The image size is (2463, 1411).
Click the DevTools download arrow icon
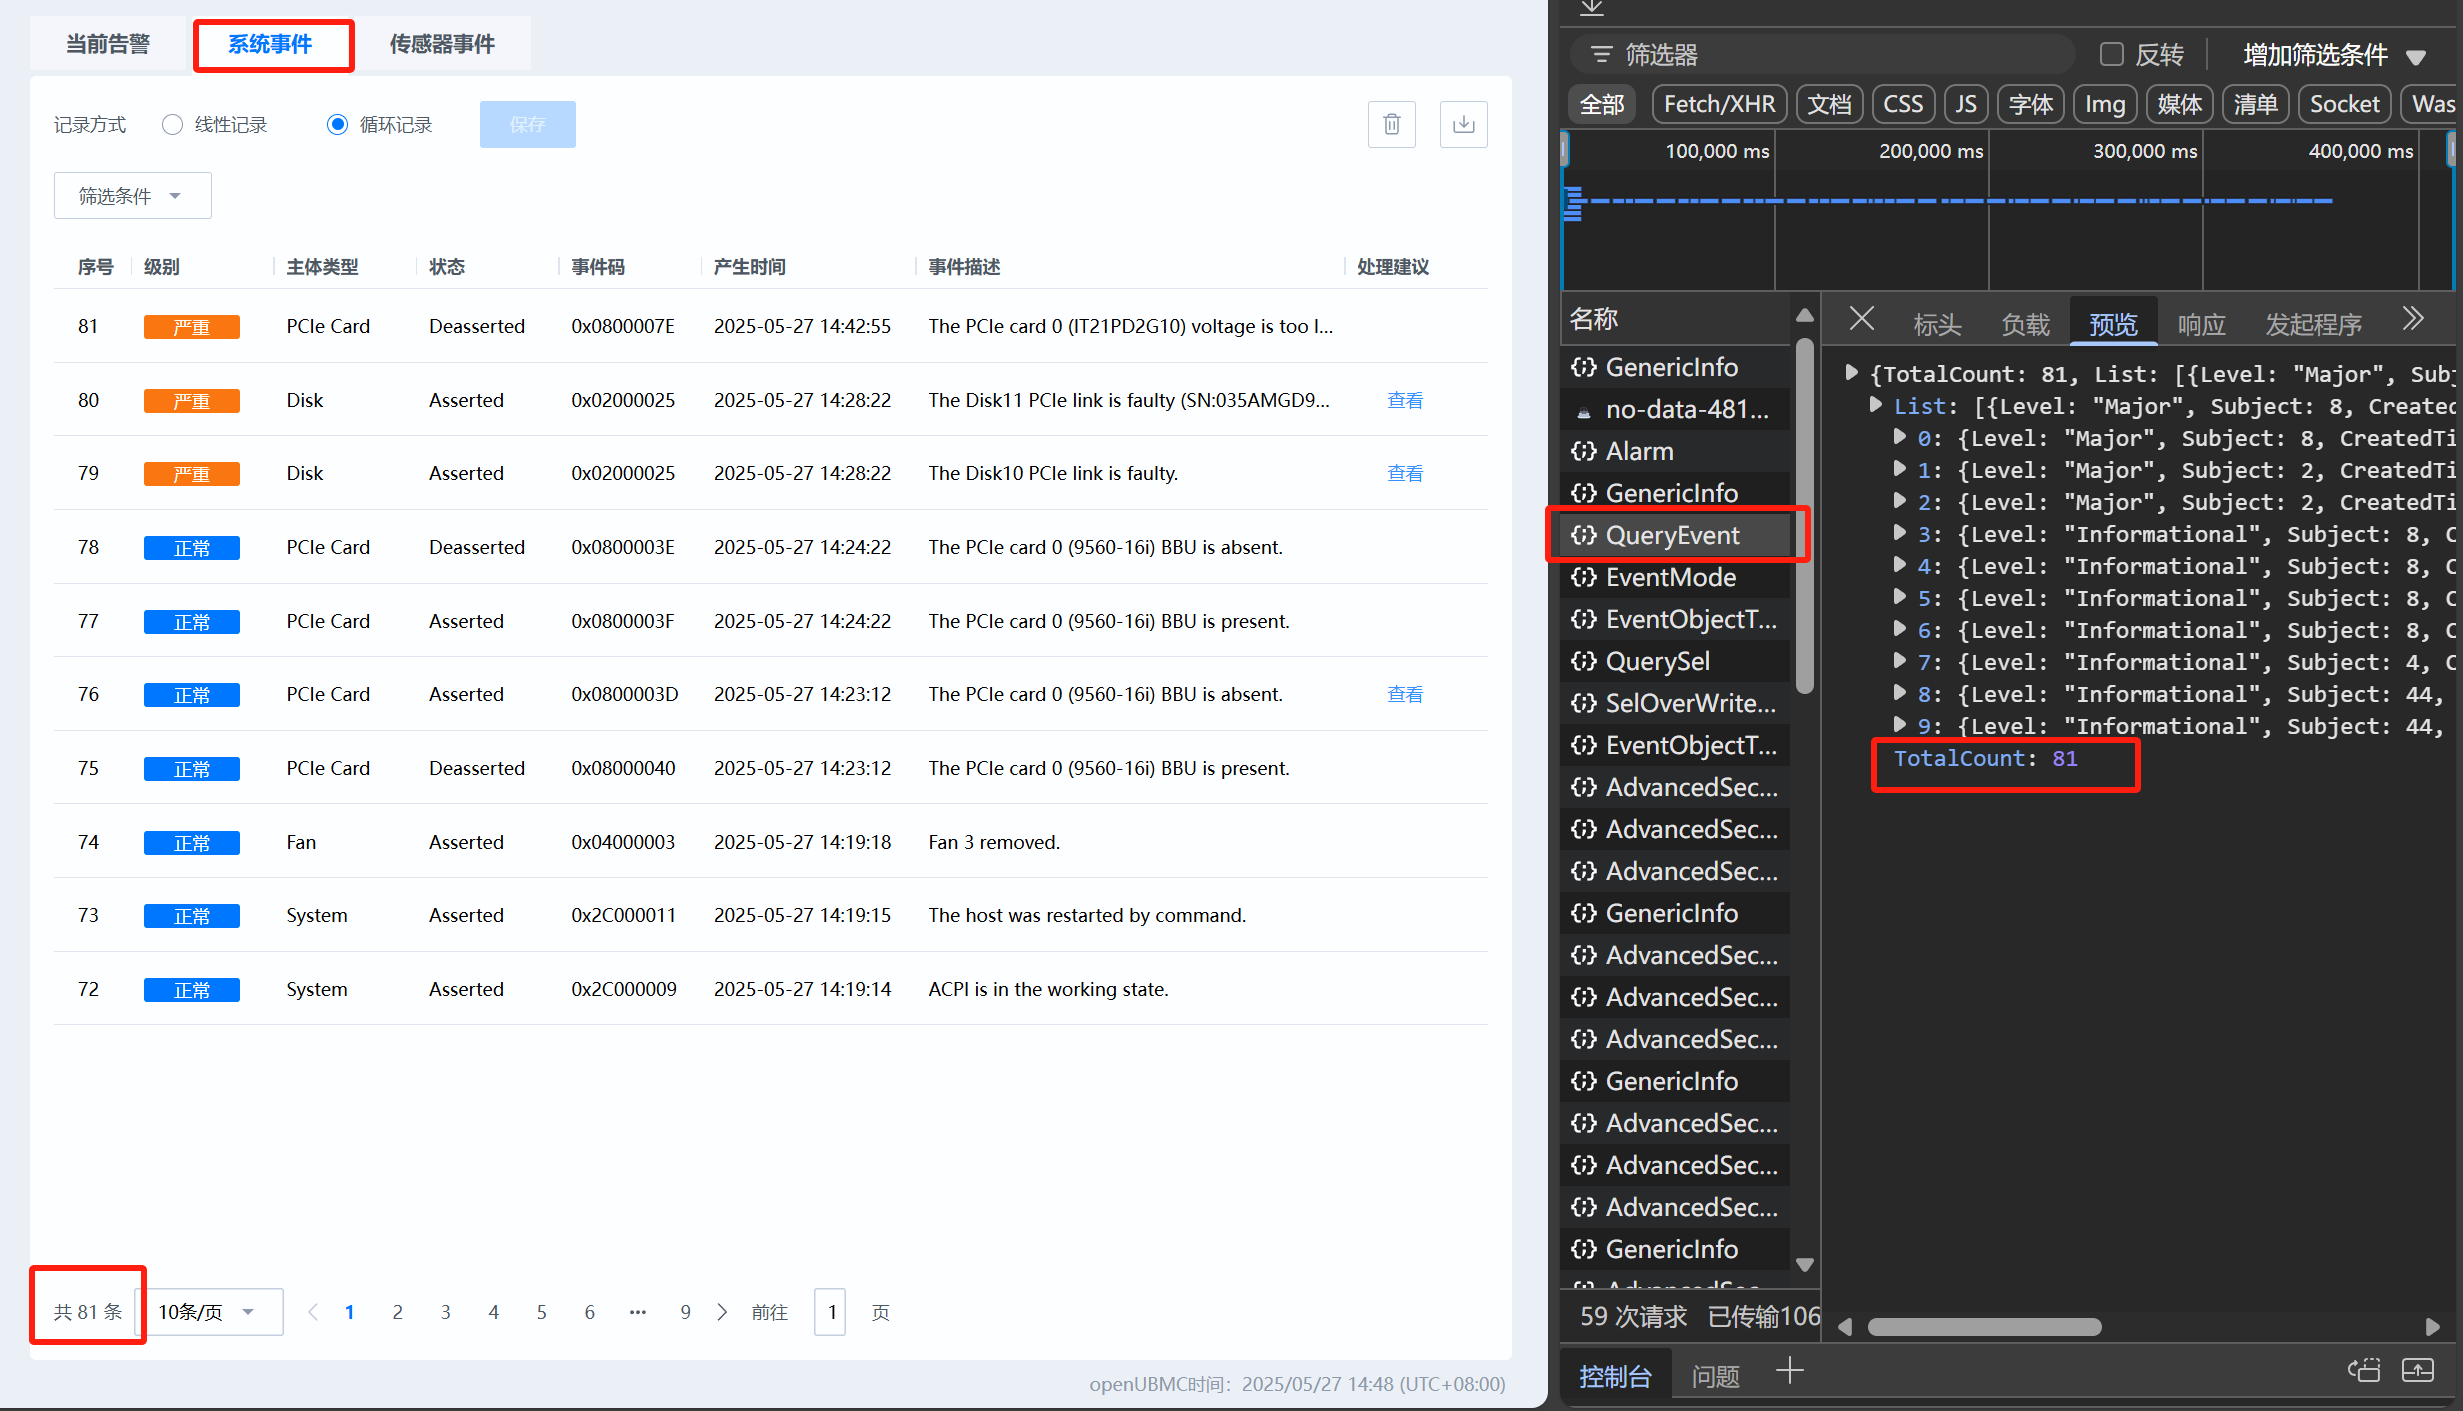click(x=1592, y=8)
